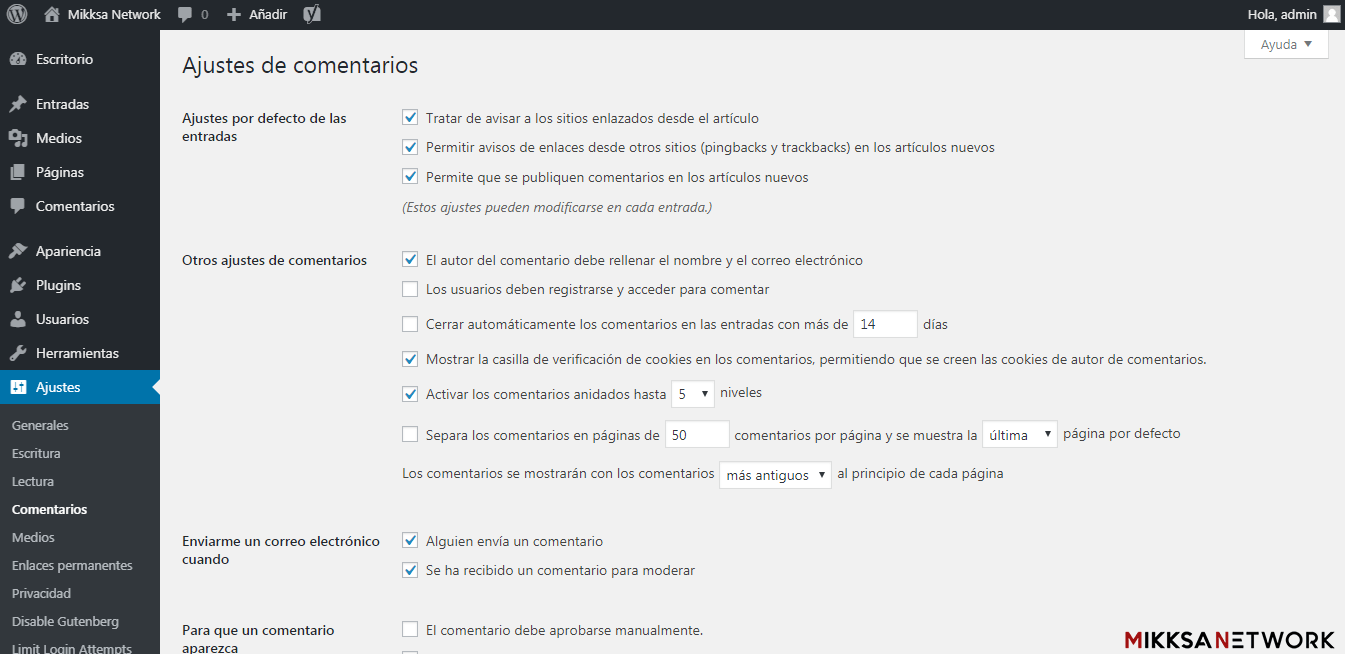Open the Yoast SEO toolbar icon
This screenshot has width=1345, height=654.
(x=312, y=14)
